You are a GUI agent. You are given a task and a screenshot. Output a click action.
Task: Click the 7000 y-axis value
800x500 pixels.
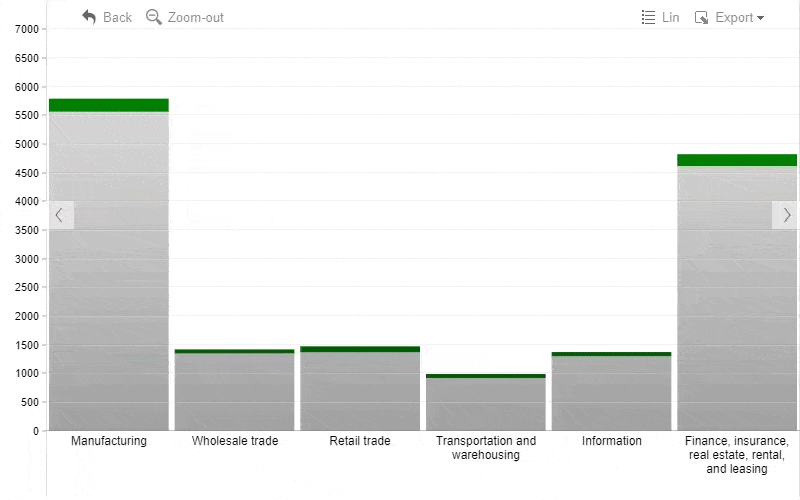coord(27,29)
